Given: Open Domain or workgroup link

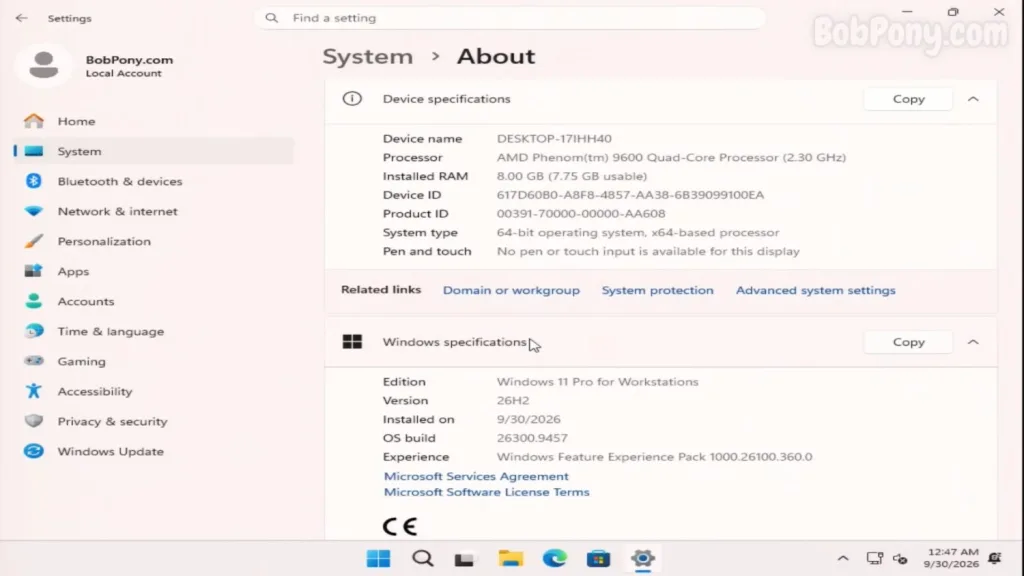Looking at the screenshot, I should tap(511, 290).
